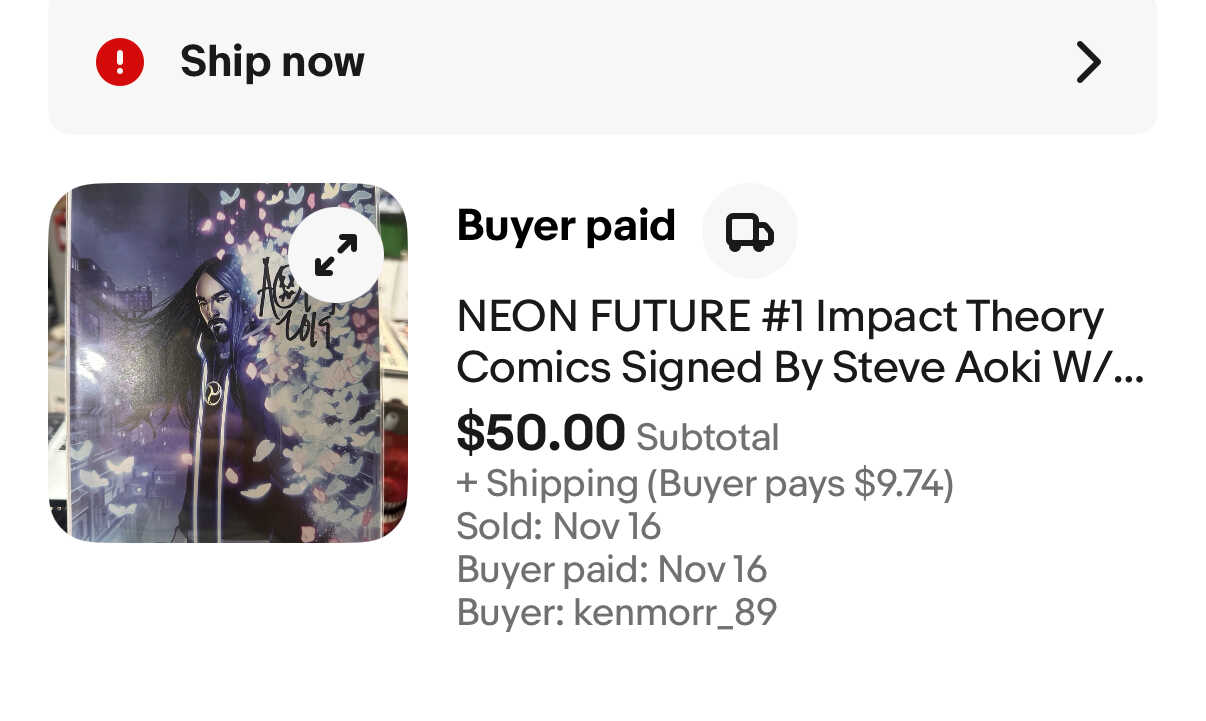The height and width of the screenshot is (721, 1206).
Task: Select the Buyer paid status heading
Action: coord(566,226)
